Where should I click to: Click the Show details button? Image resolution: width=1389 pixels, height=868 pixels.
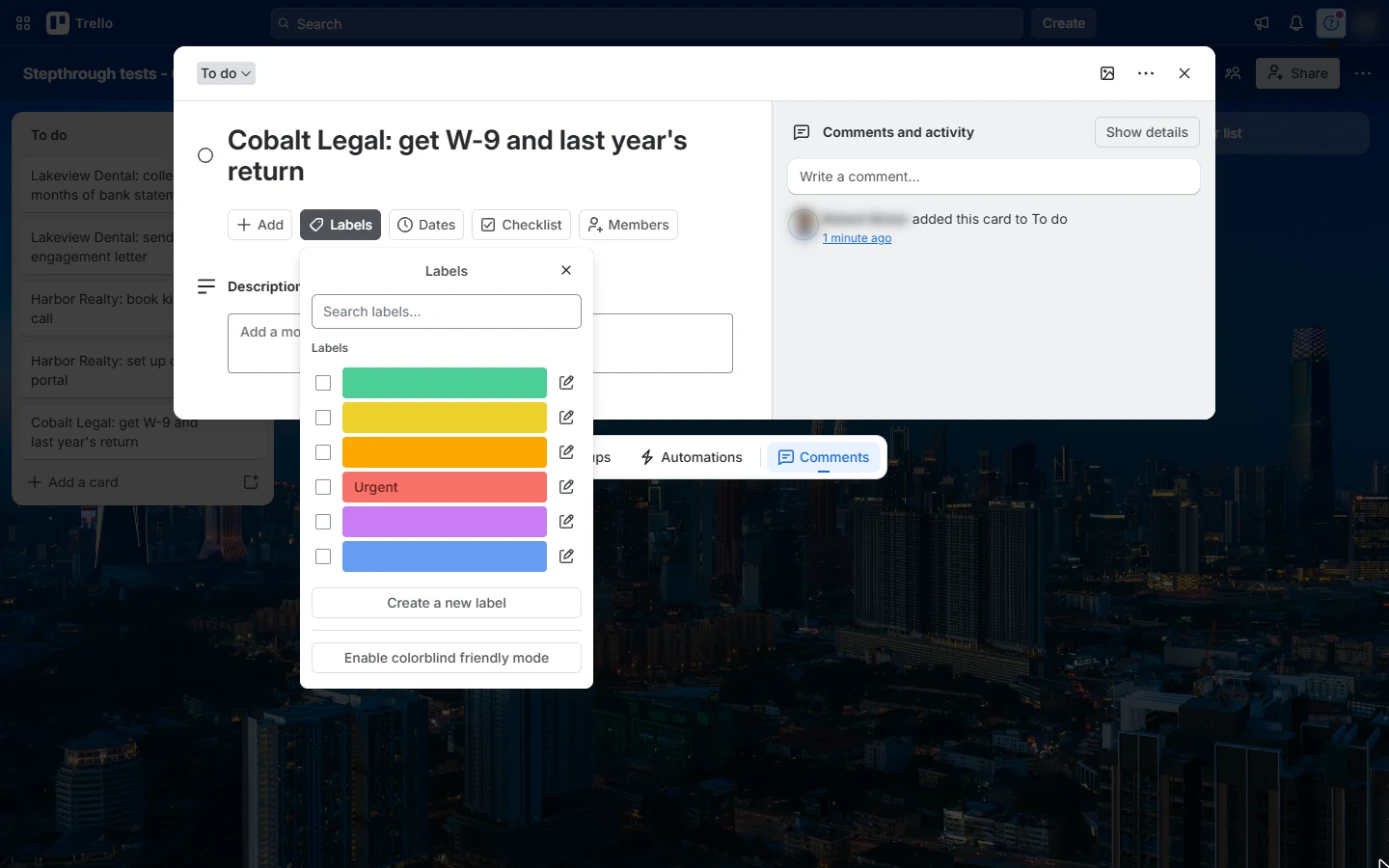pyautogui.click(x=1147, y=132)
